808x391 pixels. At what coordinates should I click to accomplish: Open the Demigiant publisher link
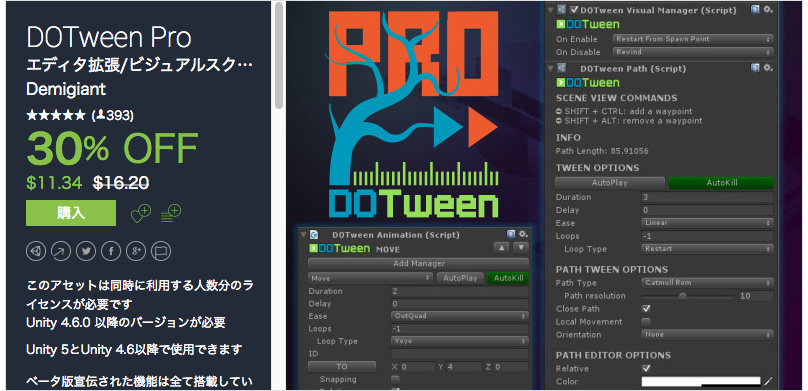(x=66, y=89)
